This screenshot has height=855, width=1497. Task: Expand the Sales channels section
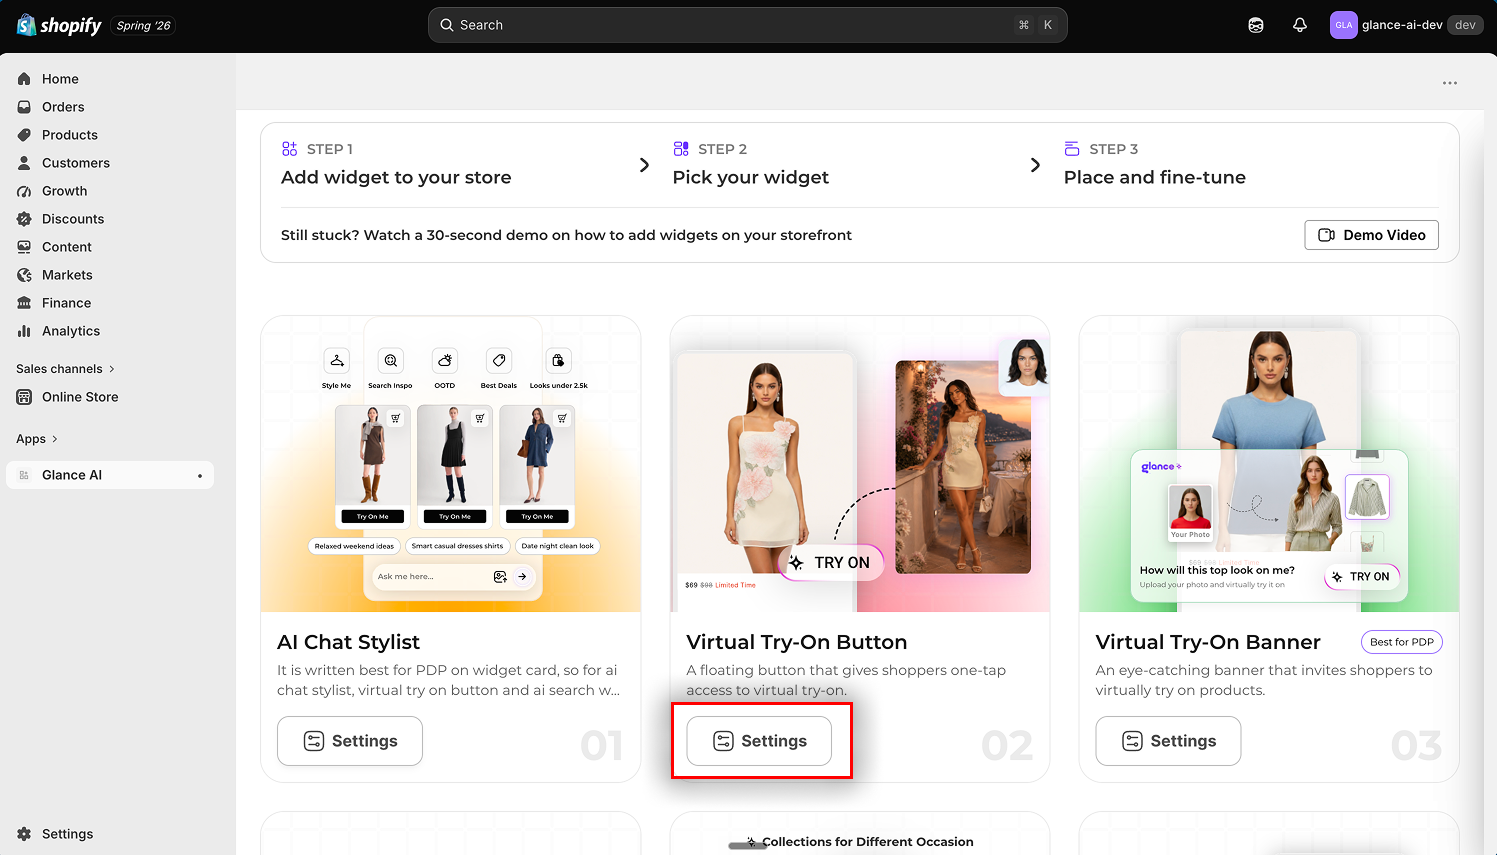66,369
